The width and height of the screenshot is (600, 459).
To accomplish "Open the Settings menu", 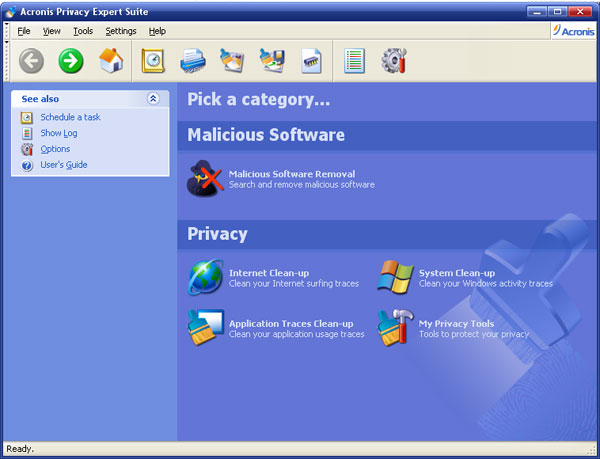I will [x=121, y=31].
